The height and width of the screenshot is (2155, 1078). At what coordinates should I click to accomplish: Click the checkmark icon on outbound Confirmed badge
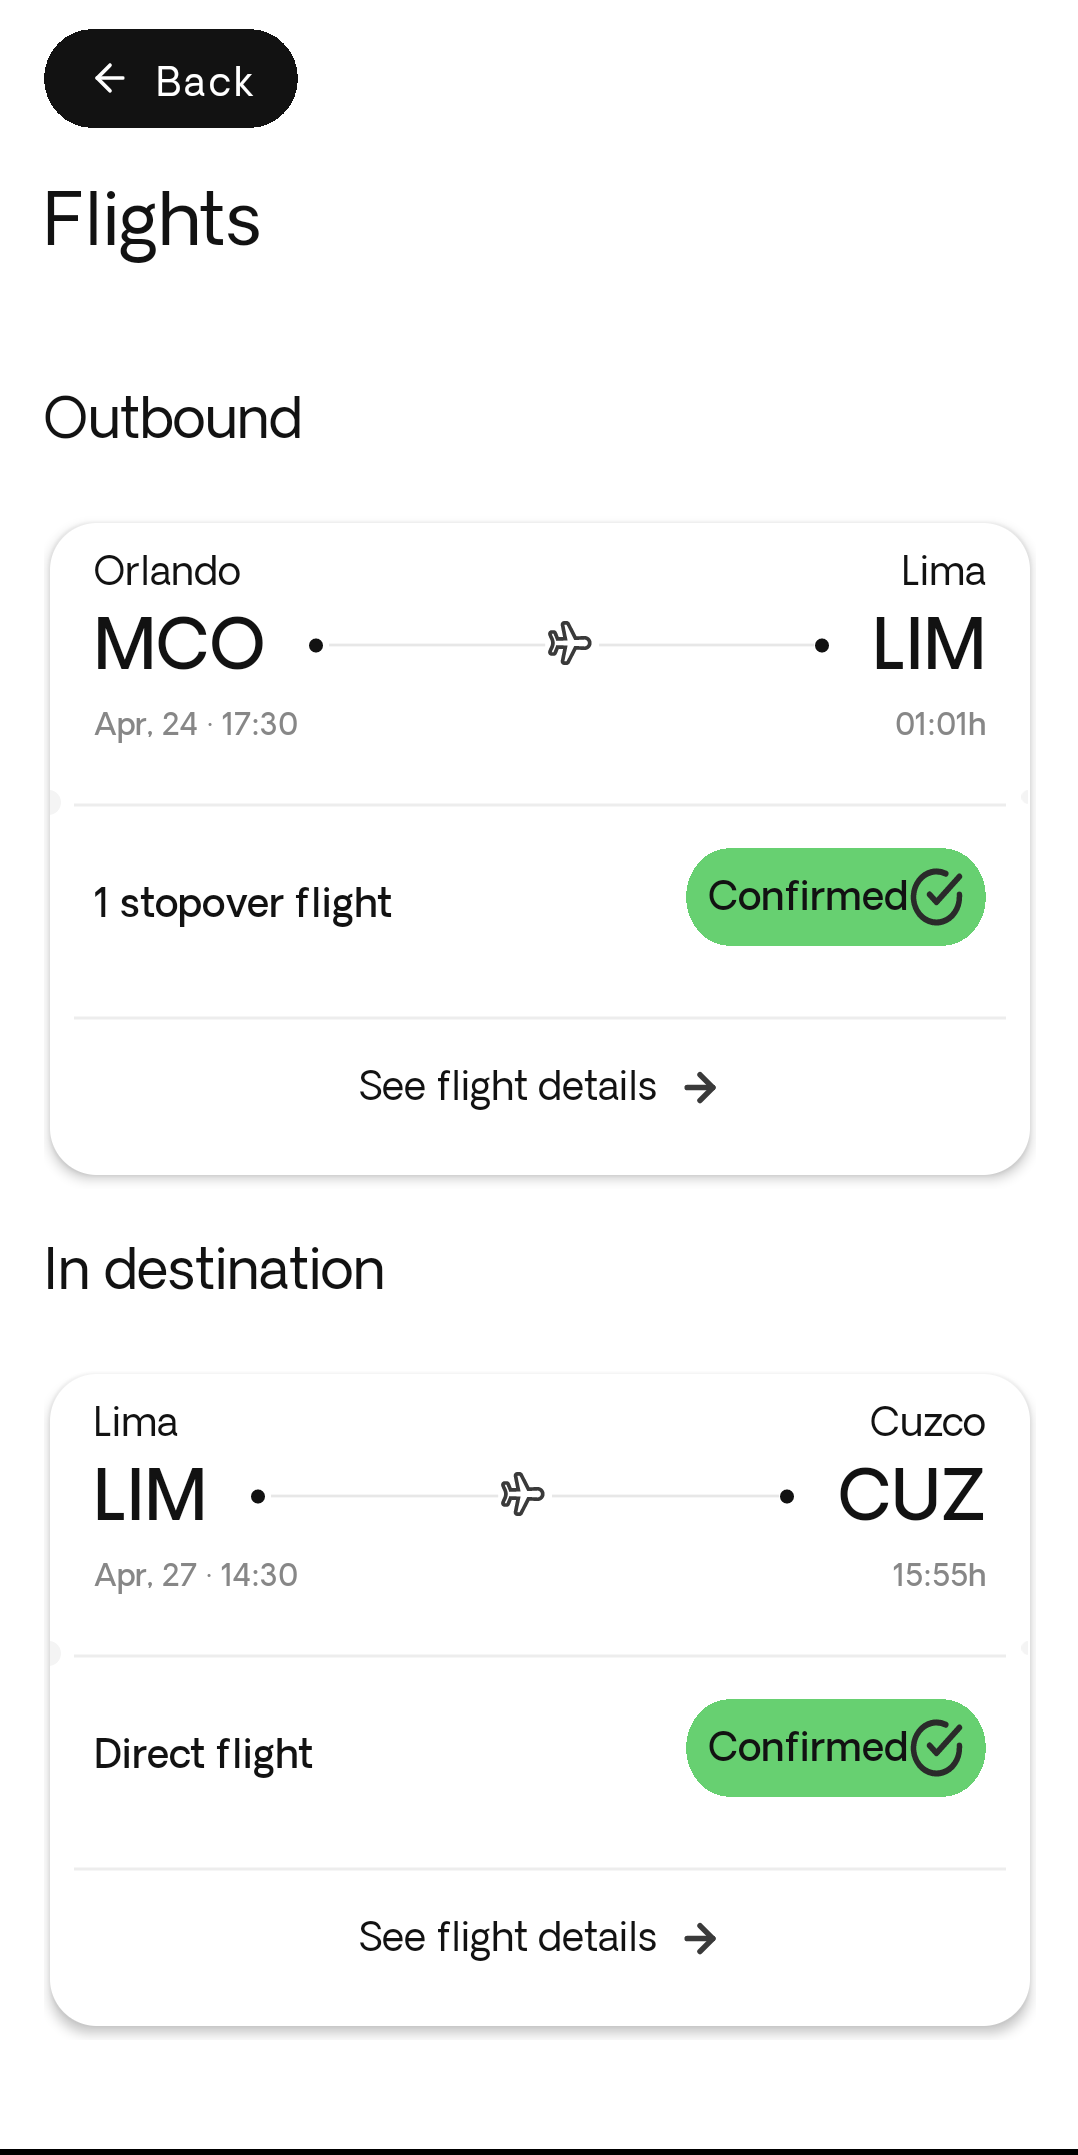(937, 897)
